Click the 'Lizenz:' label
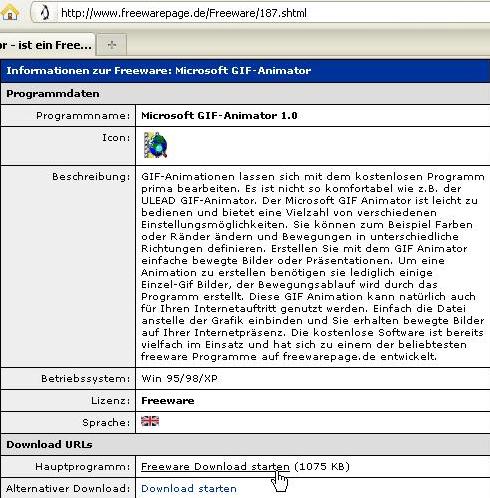Viewport: 490px width, 498px height. point(111,400)
